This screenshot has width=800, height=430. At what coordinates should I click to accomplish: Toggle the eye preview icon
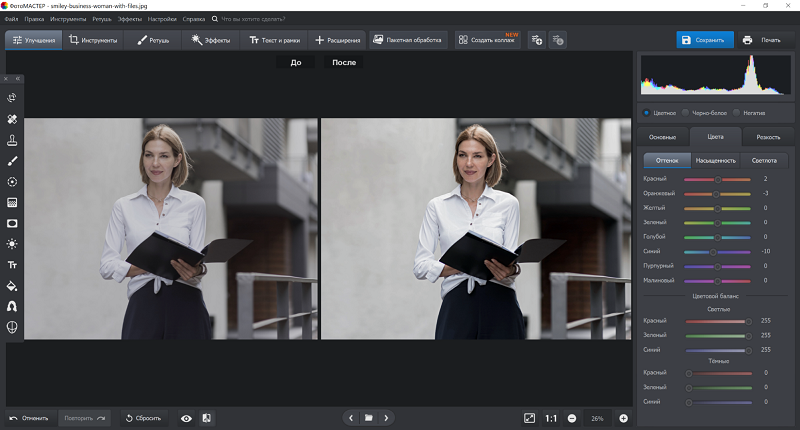click(186, 417)
